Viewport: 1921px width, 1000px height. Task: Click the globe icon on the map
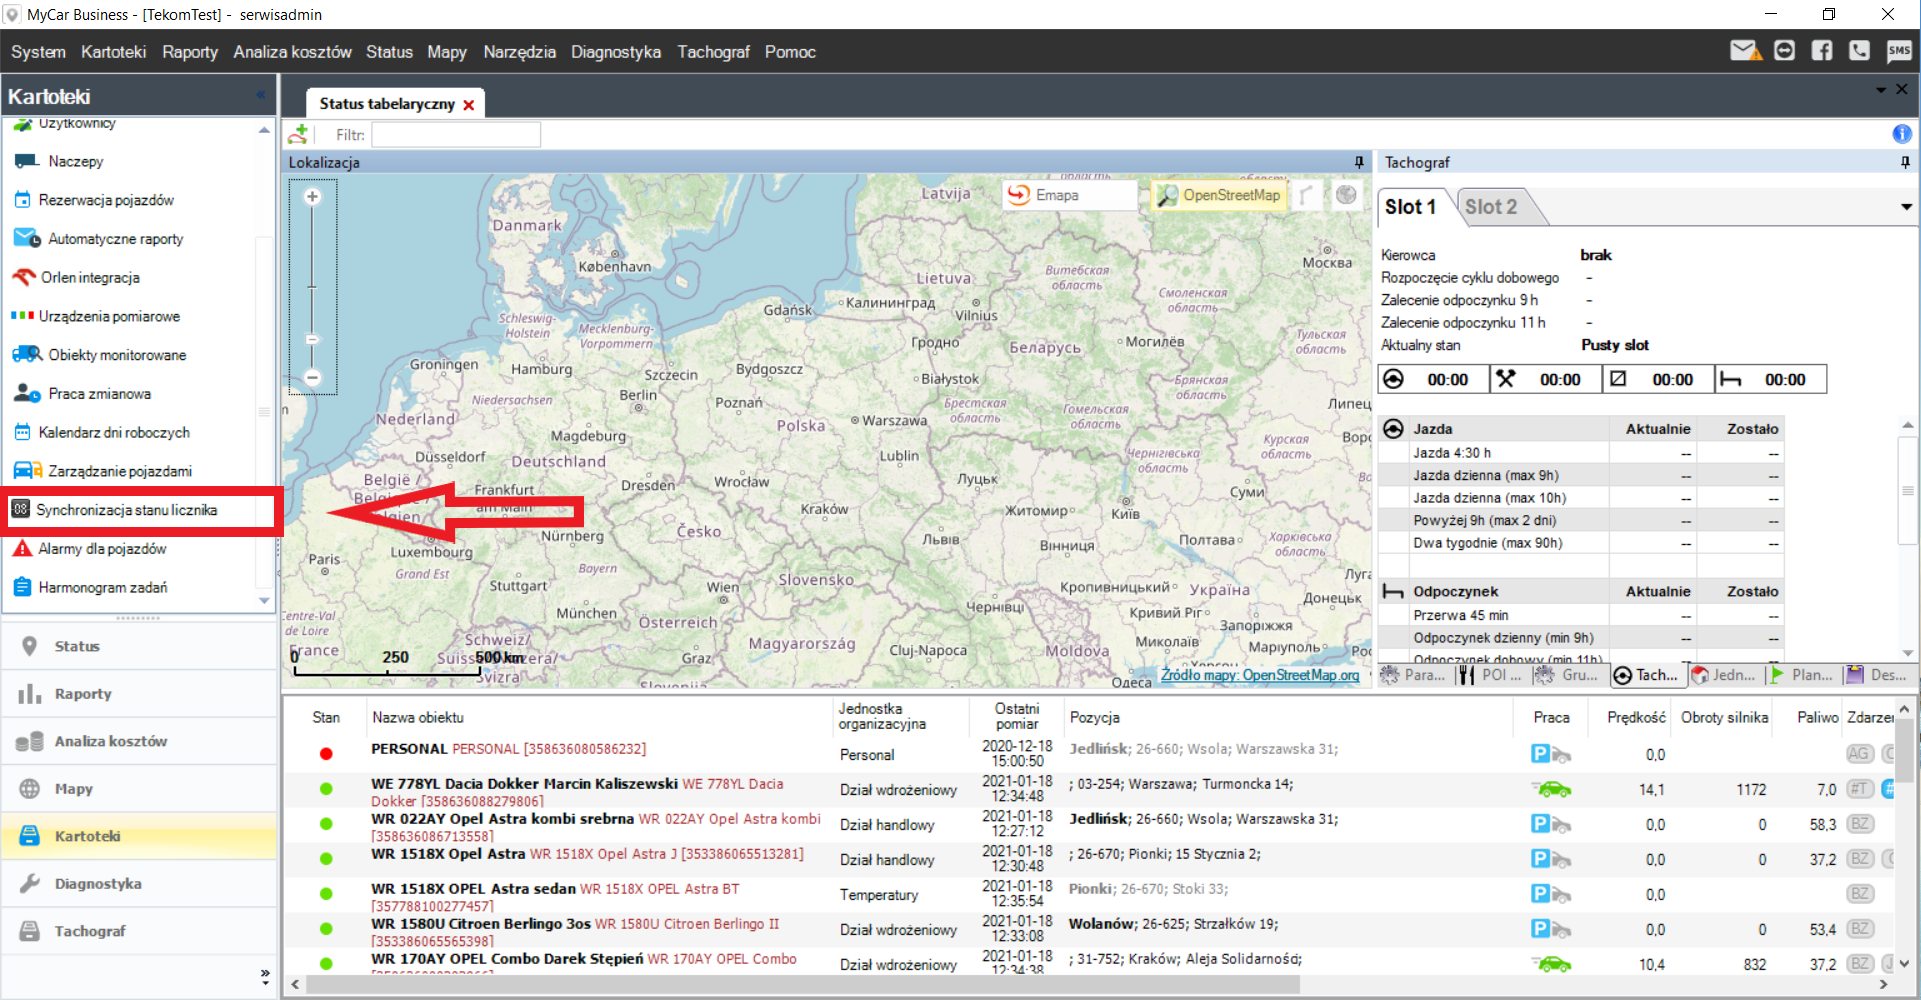coord(1346,195)
